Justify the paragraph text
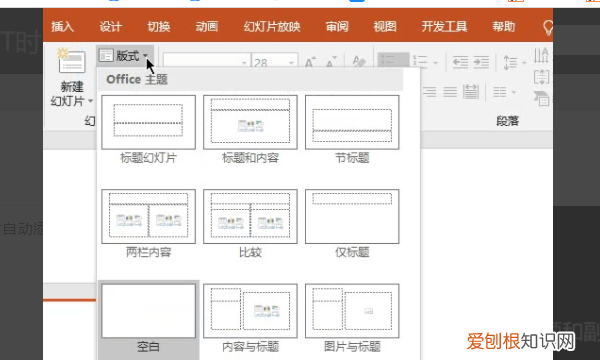The width and height of the screenshot is (600, 360). (450, 92)
